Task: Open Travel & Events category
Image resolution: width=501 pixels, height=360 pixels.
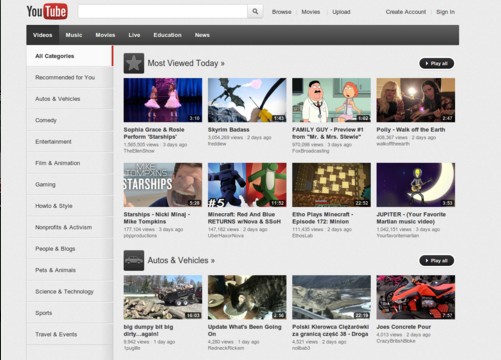Action: pos(70,334)
